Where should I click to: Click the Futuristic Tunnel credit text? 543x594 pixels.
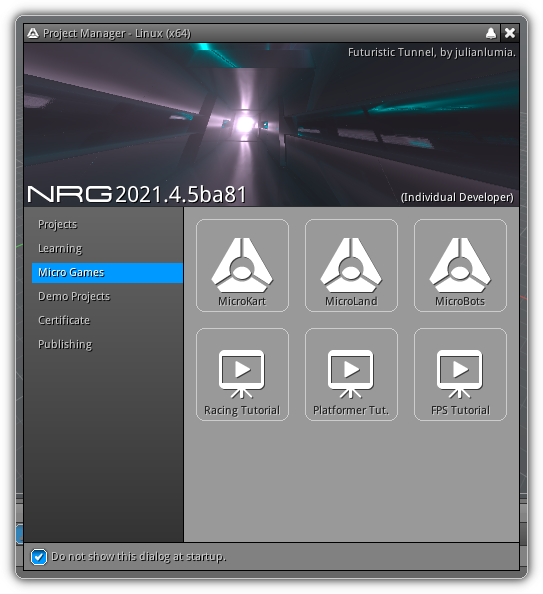click(432, 52)
